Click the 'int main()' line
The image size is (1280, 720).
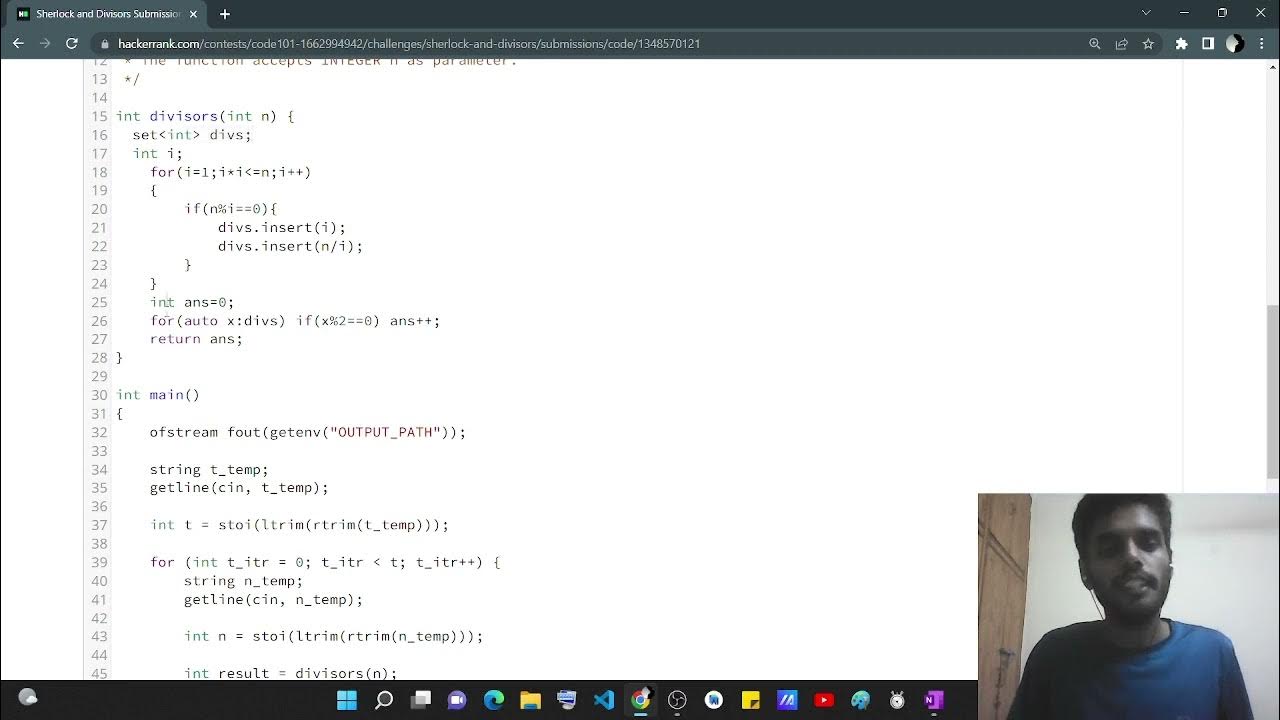[158, 395]
